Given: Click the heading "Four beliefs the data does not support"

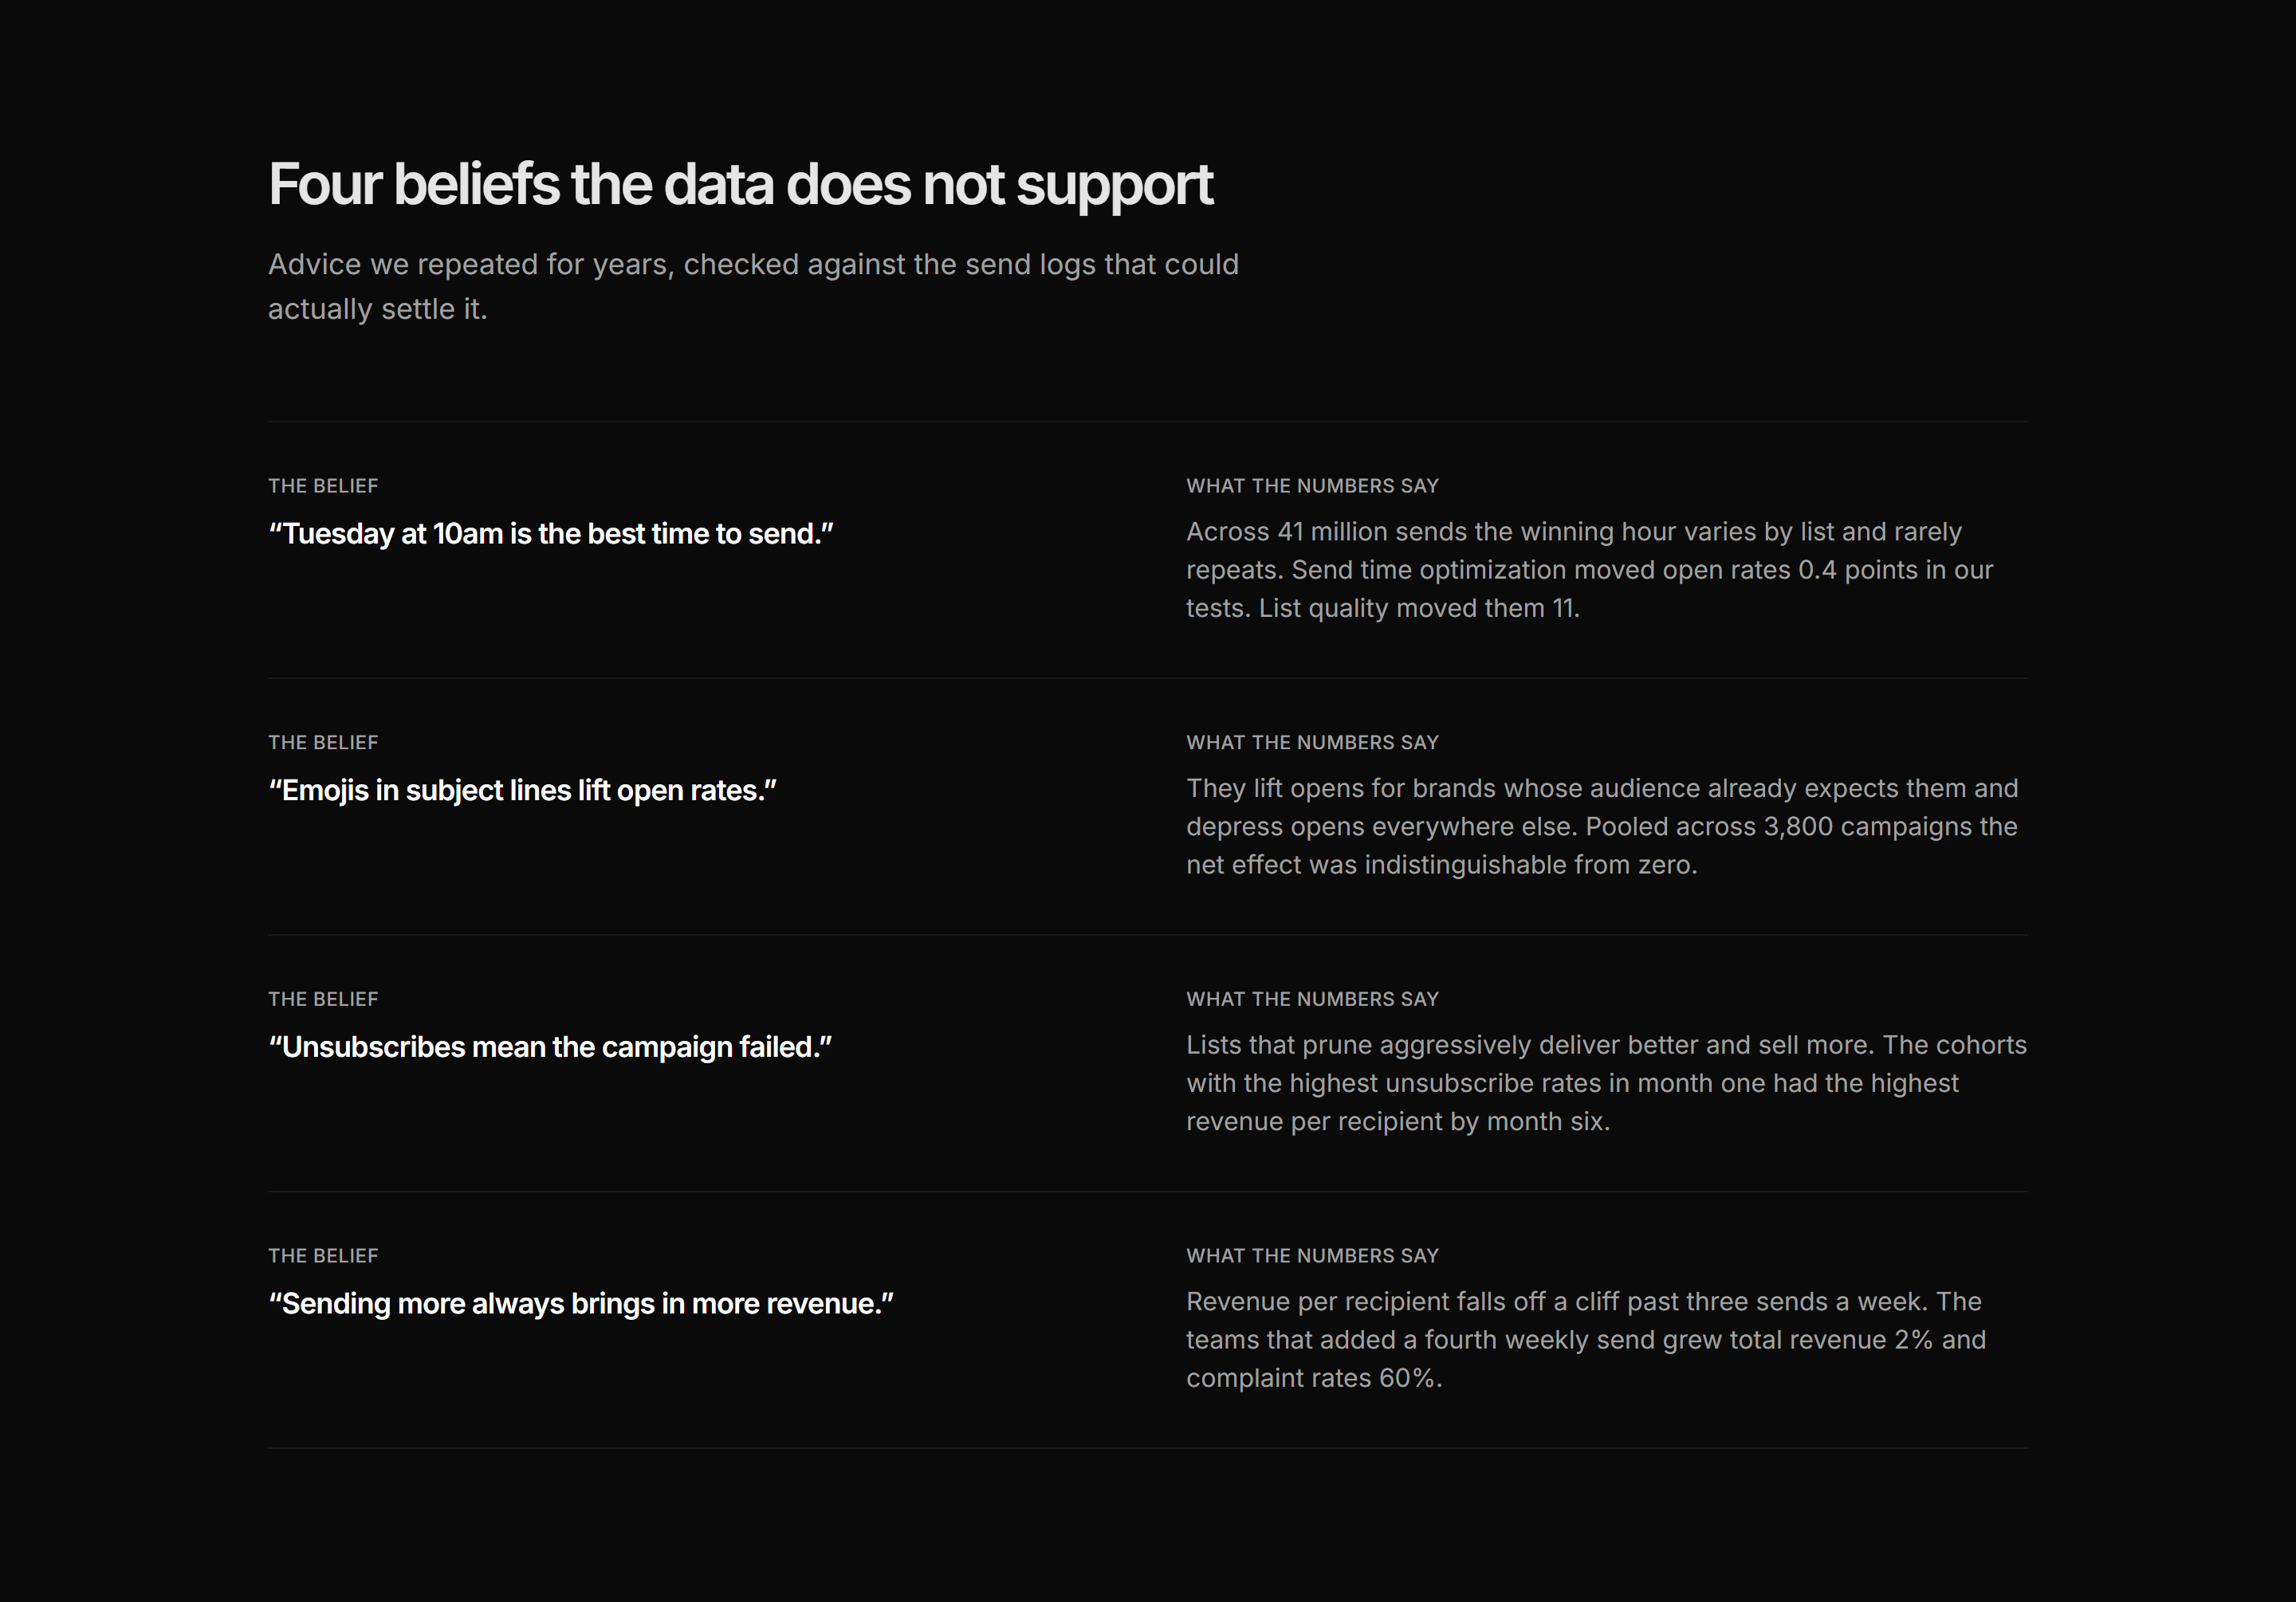Looking at the screenshot, I should pos(740,185).
